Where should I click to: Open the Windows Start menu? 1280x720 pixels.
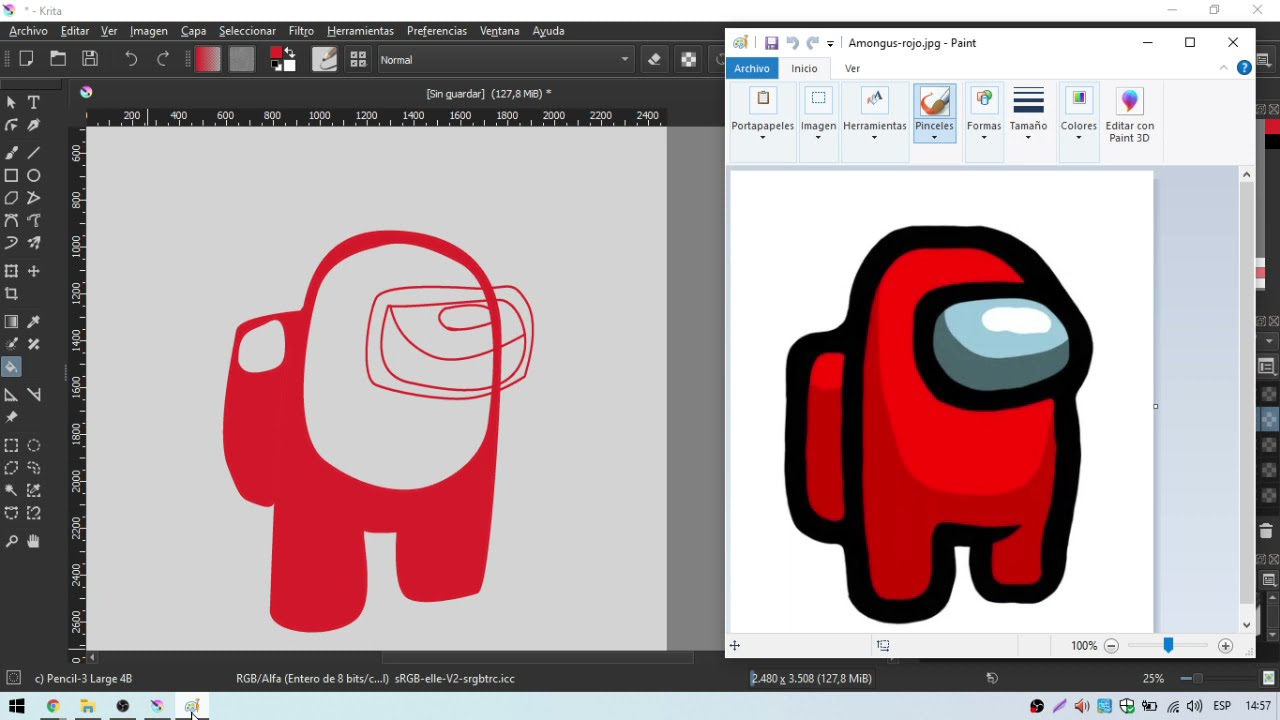pyautogui.click(x=16, y=706)
